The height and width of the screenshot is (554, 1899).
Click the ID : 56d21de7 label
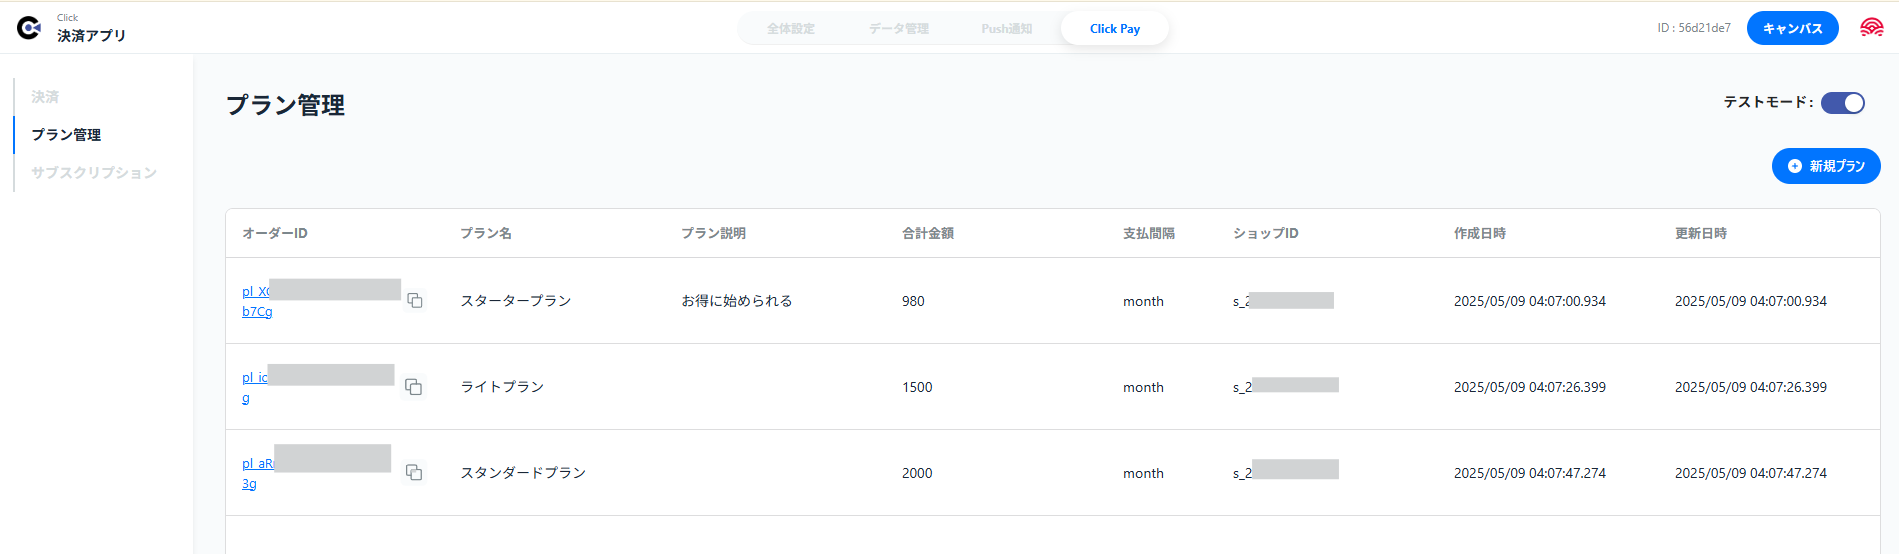[1694, 28]
